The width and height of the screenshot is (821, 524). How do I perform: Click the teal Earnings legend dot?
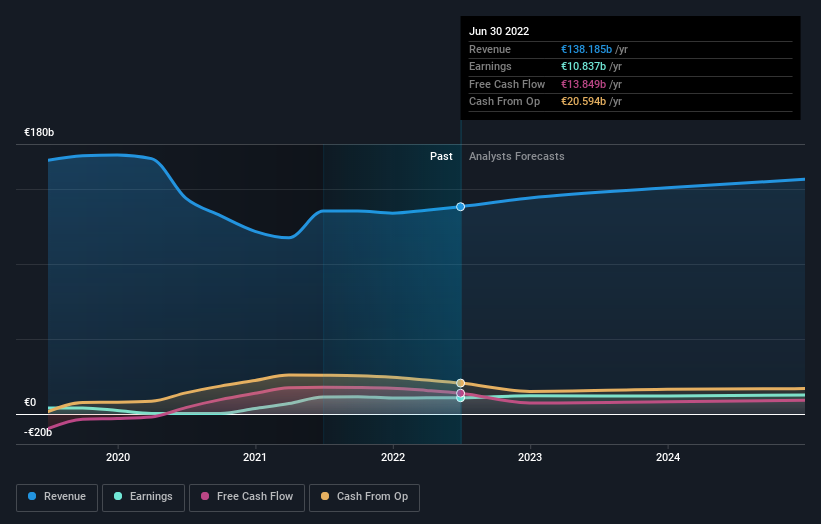[x=118, y=496]
